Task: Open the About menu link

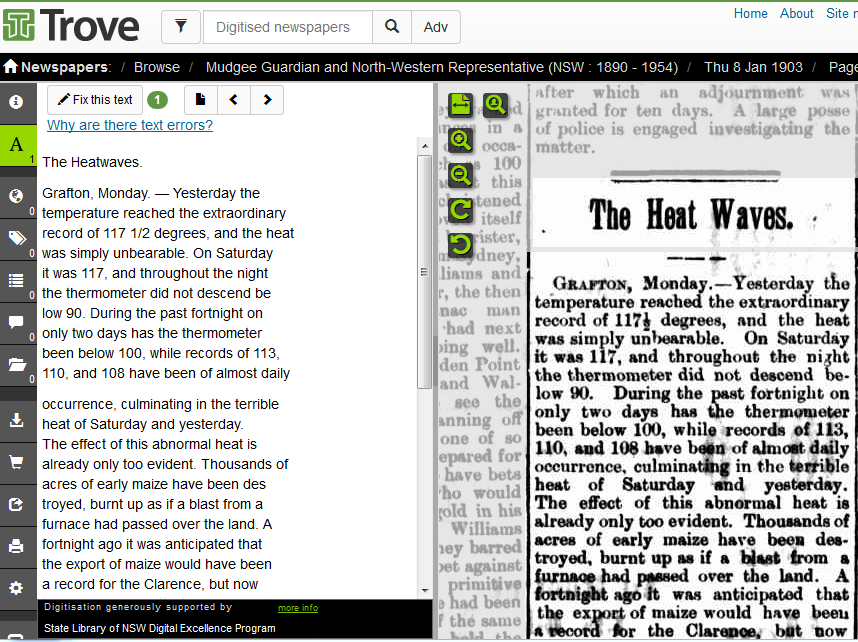Action: click(x=797, y=13)
